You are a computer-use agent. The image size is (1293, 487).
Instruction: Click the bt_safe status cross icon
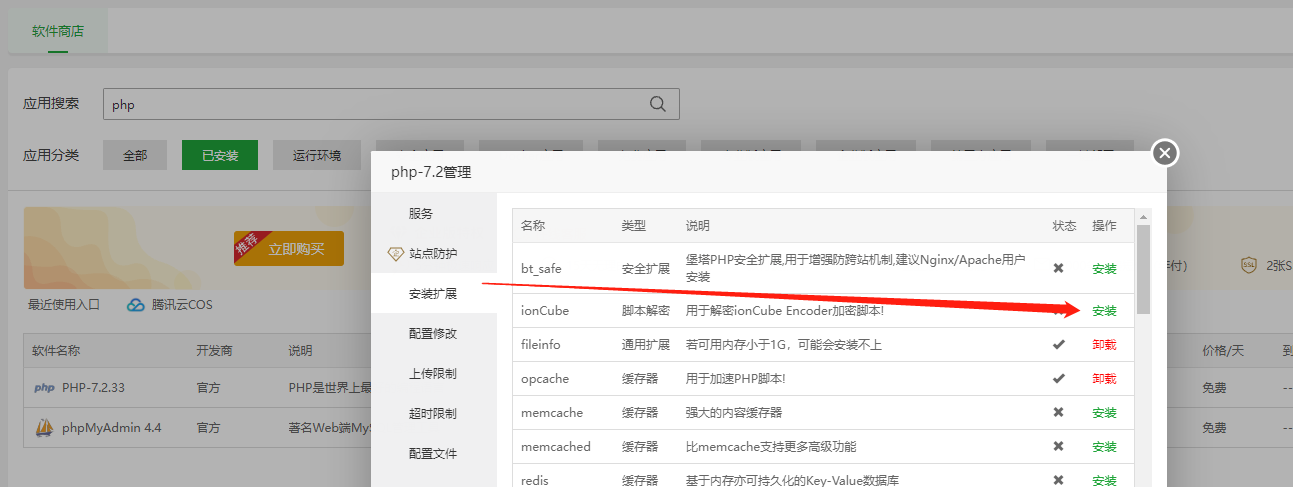point(1059,268)
